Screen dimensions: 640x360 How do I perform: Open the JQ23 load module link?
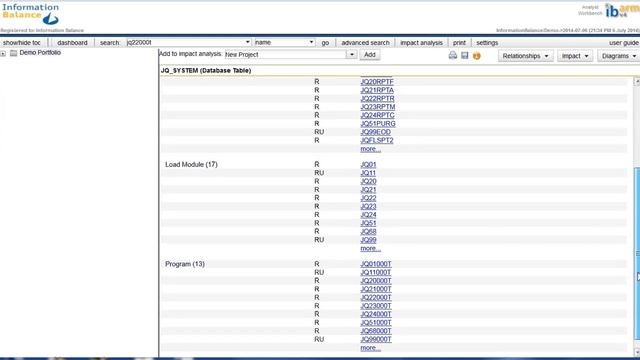(x=368, y=207)
